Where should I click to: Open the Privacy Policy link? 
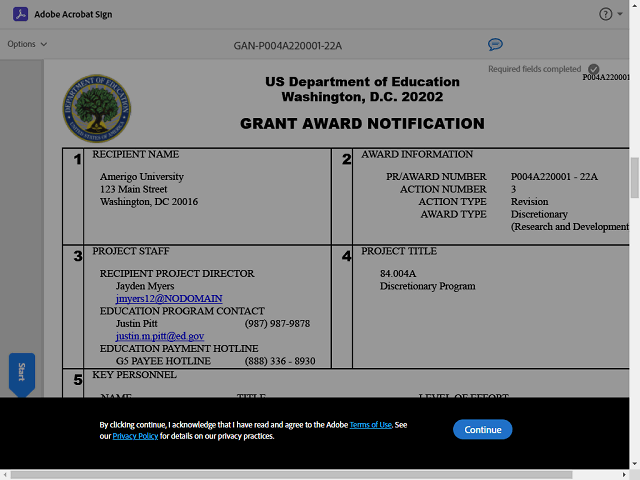(x=135, y=436)
